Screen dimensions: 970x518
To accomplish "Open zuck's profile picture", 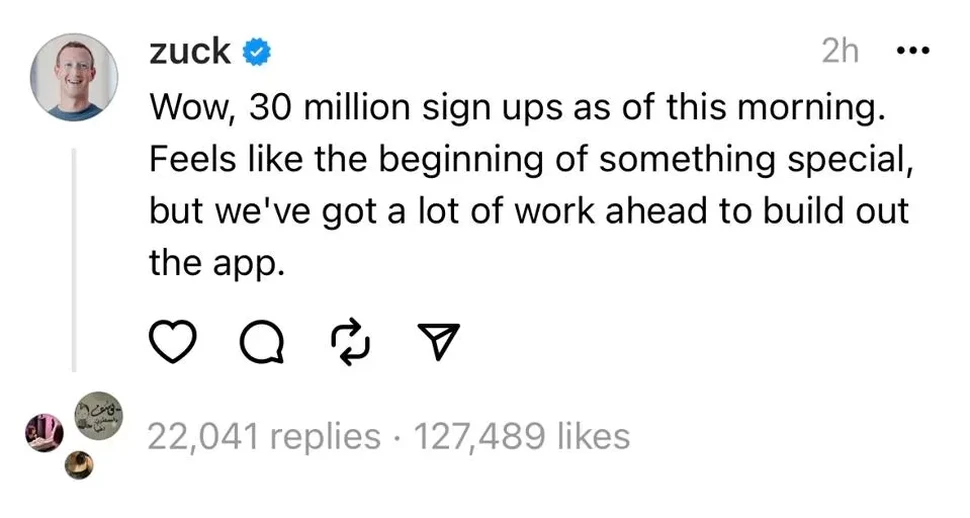I will click(x=74, y=77).
